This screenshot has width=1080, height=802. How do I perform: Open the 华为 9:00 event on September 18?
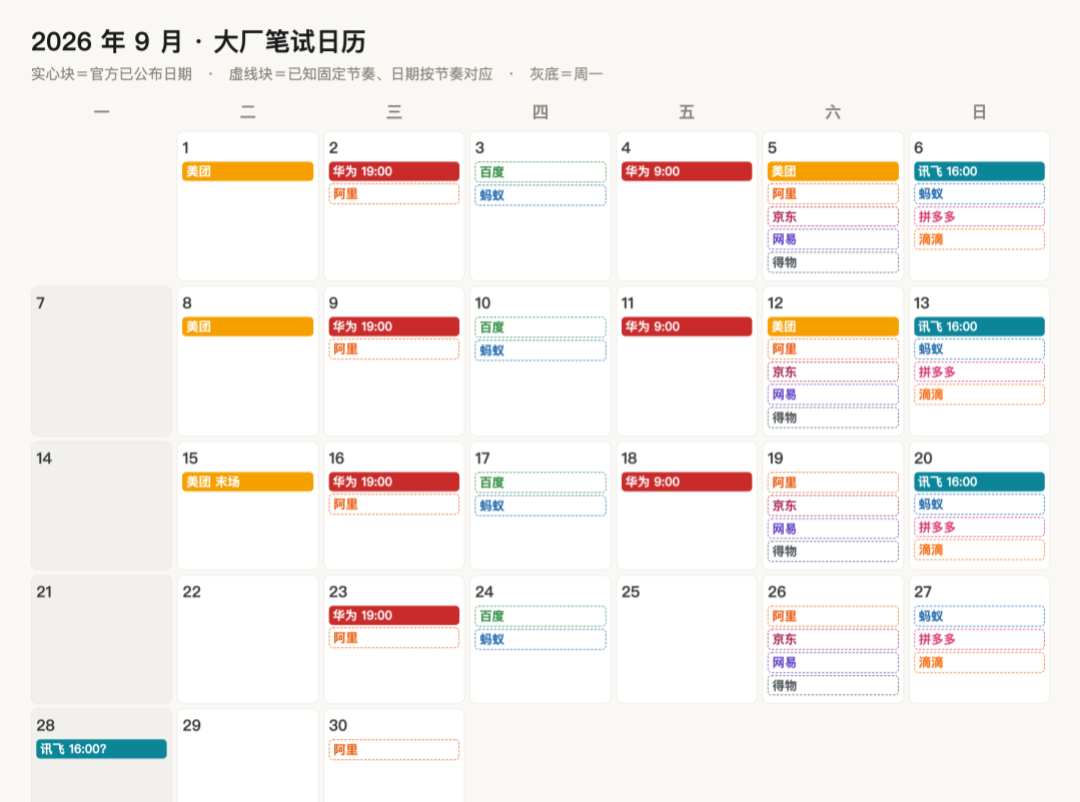pos(687,481)
